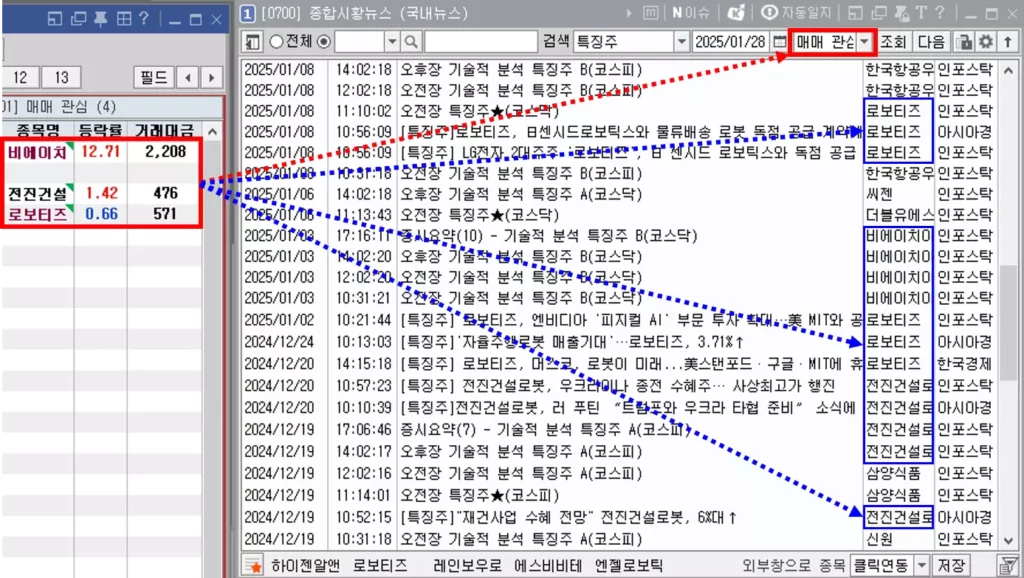1024x578 pixels.
Task: Click the 저장 button at bottom
Action: (952, 565)
